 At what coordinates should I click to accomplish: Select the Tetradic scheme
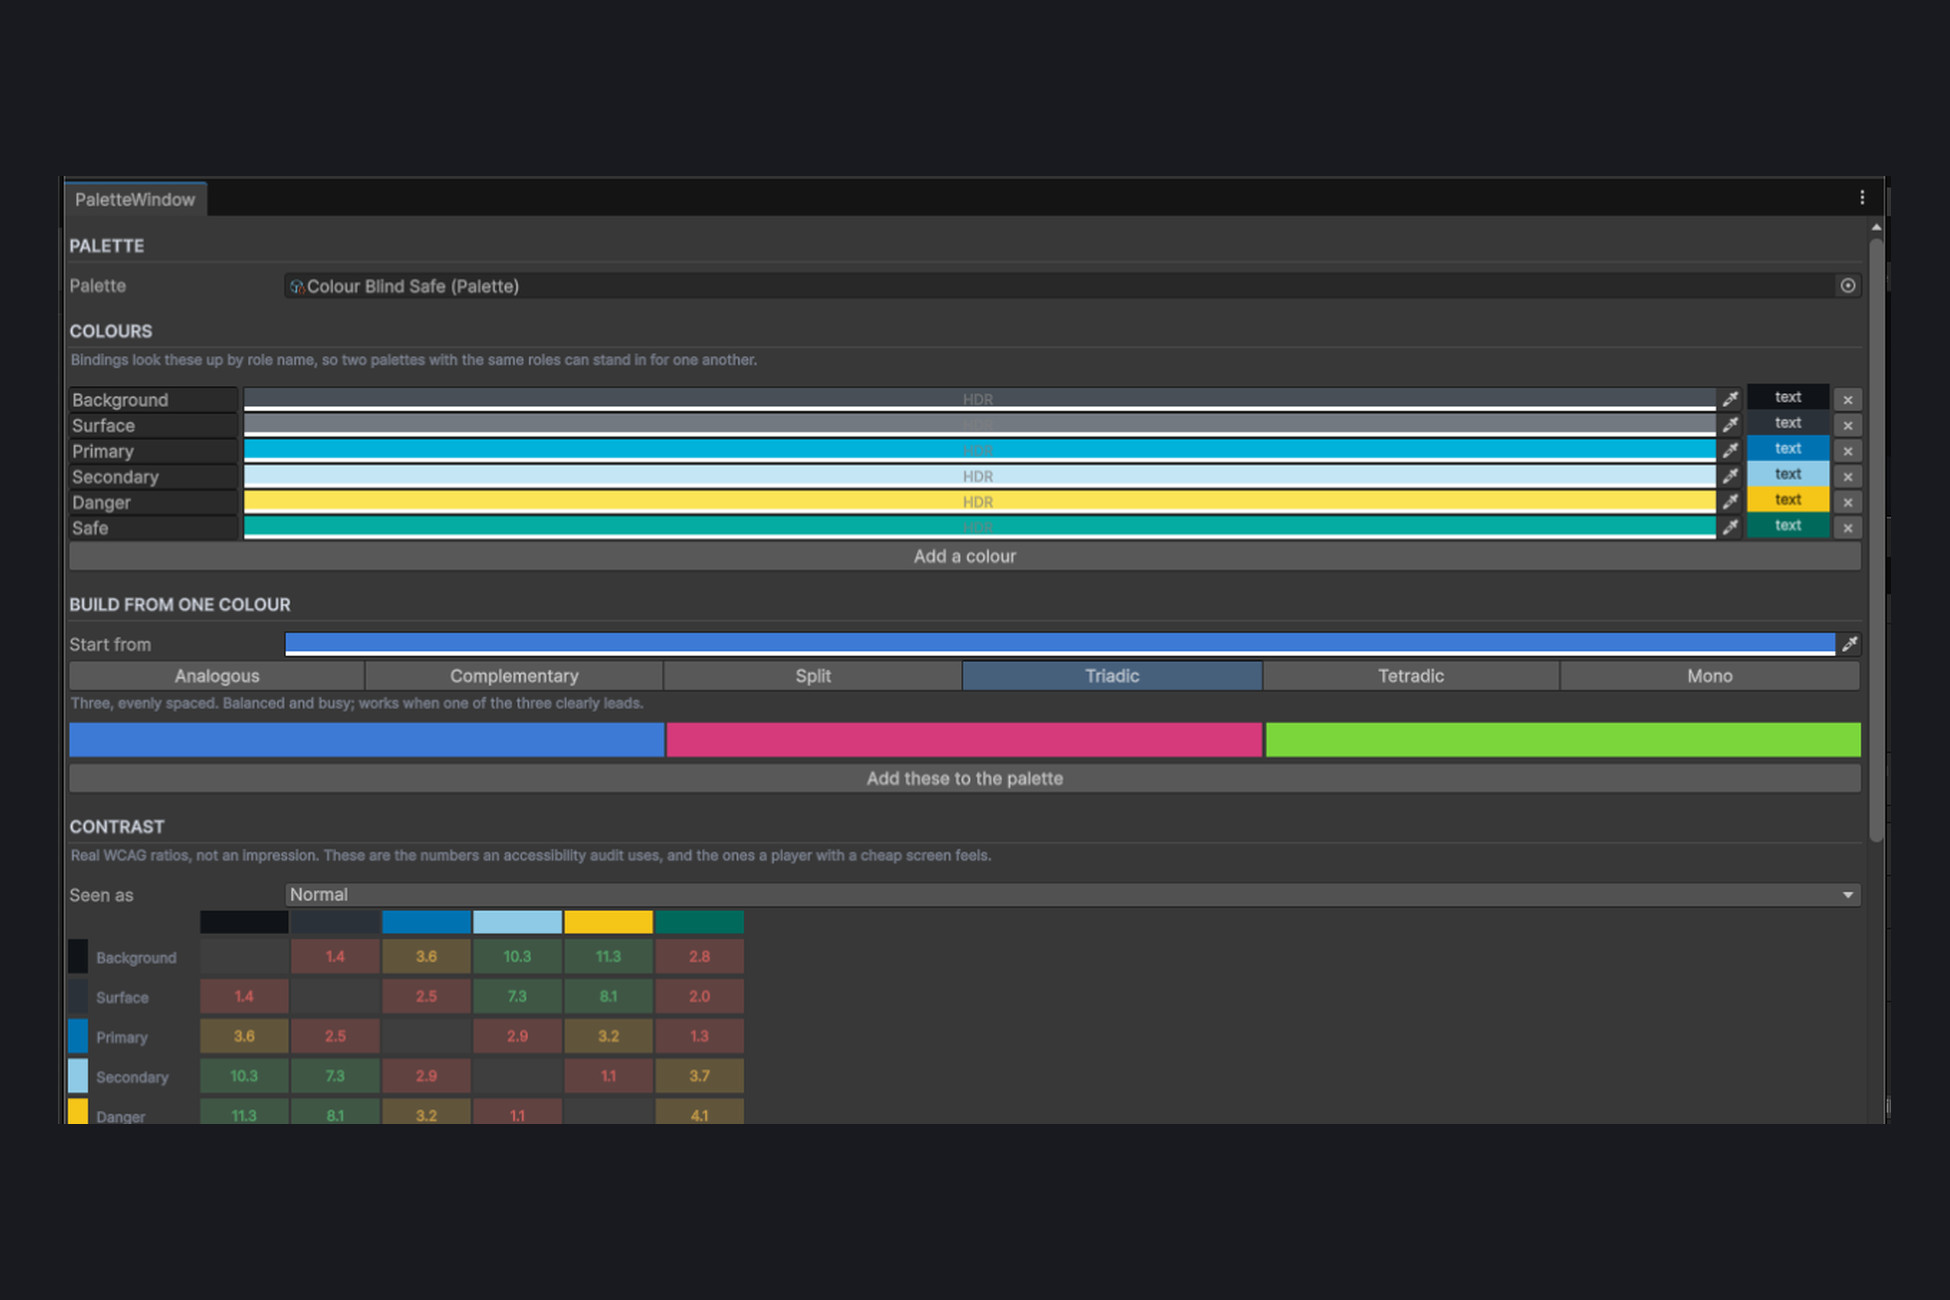(1411, 676)
